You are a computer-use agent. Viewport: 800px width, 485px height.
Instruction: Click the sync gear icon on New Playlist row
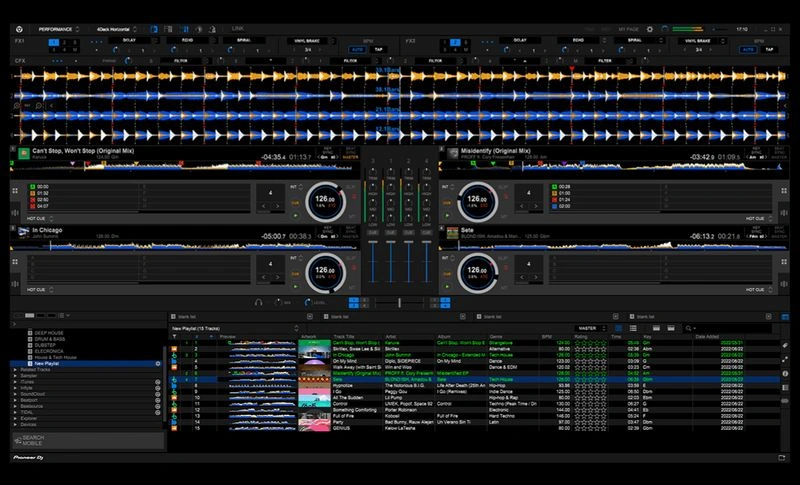[158, 364]
